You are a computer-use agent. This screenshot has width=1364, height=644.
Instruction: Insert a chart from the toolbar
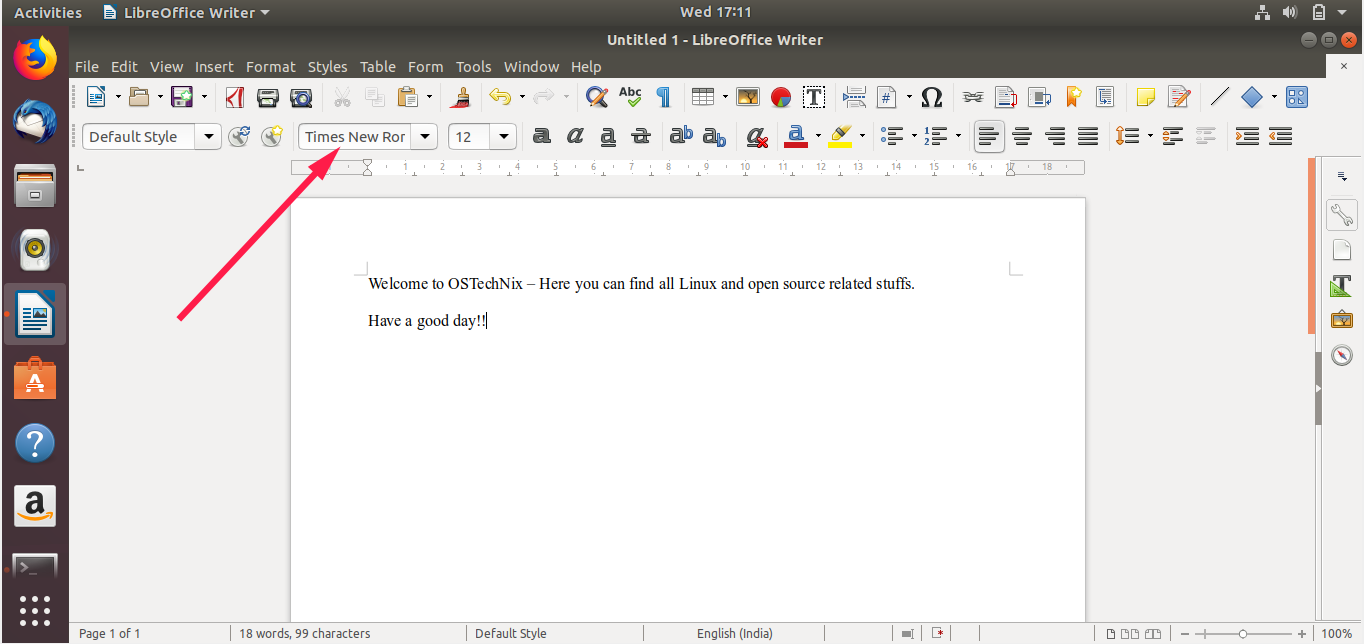(781, 97)
